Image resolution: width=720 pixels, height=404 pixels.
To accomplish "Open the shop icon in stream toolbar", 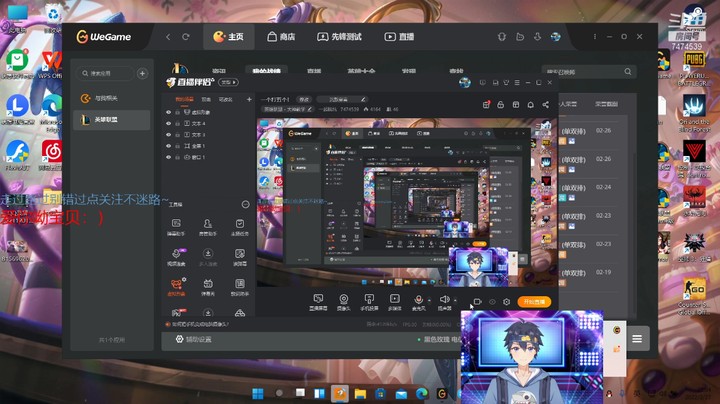I will (x=516, y=105).
